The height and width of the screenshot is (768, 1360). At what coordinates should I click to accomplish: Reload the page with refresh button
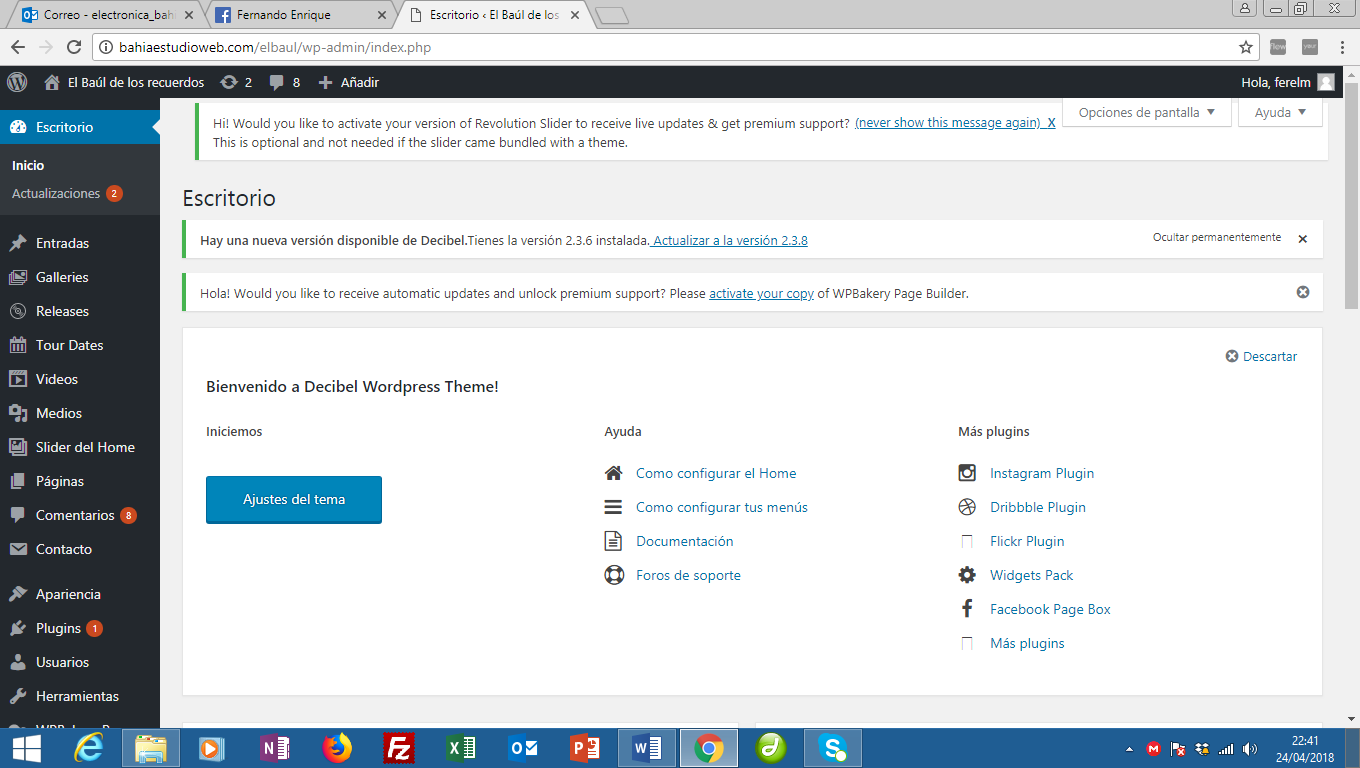(73, 47)
